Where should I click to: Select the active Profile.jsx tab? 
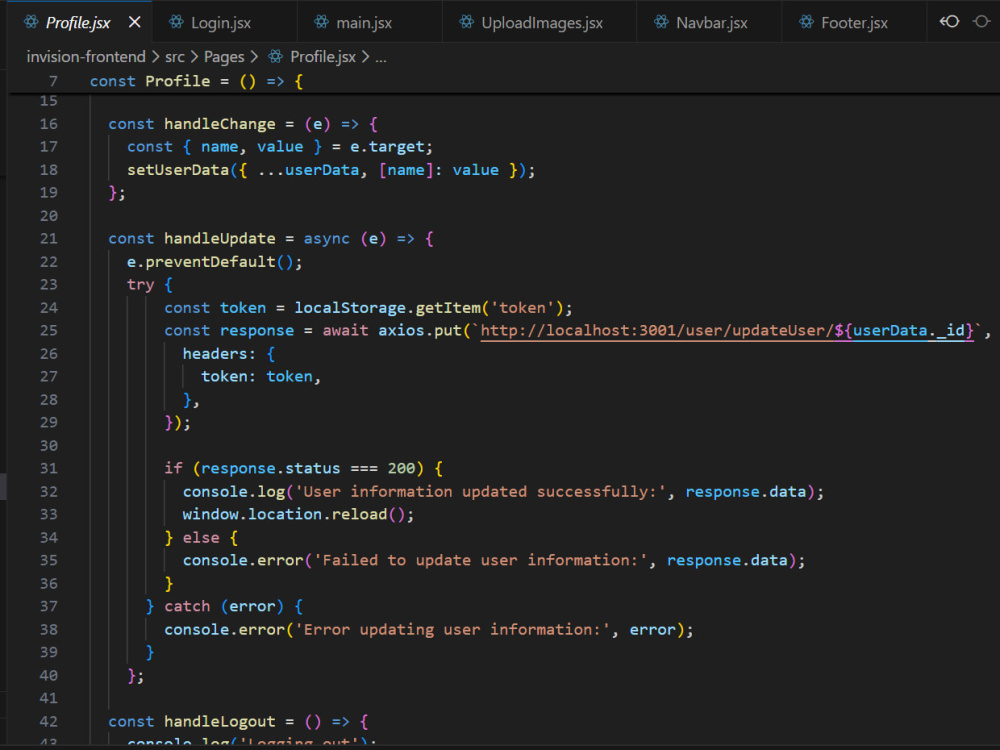click(79, 22)
